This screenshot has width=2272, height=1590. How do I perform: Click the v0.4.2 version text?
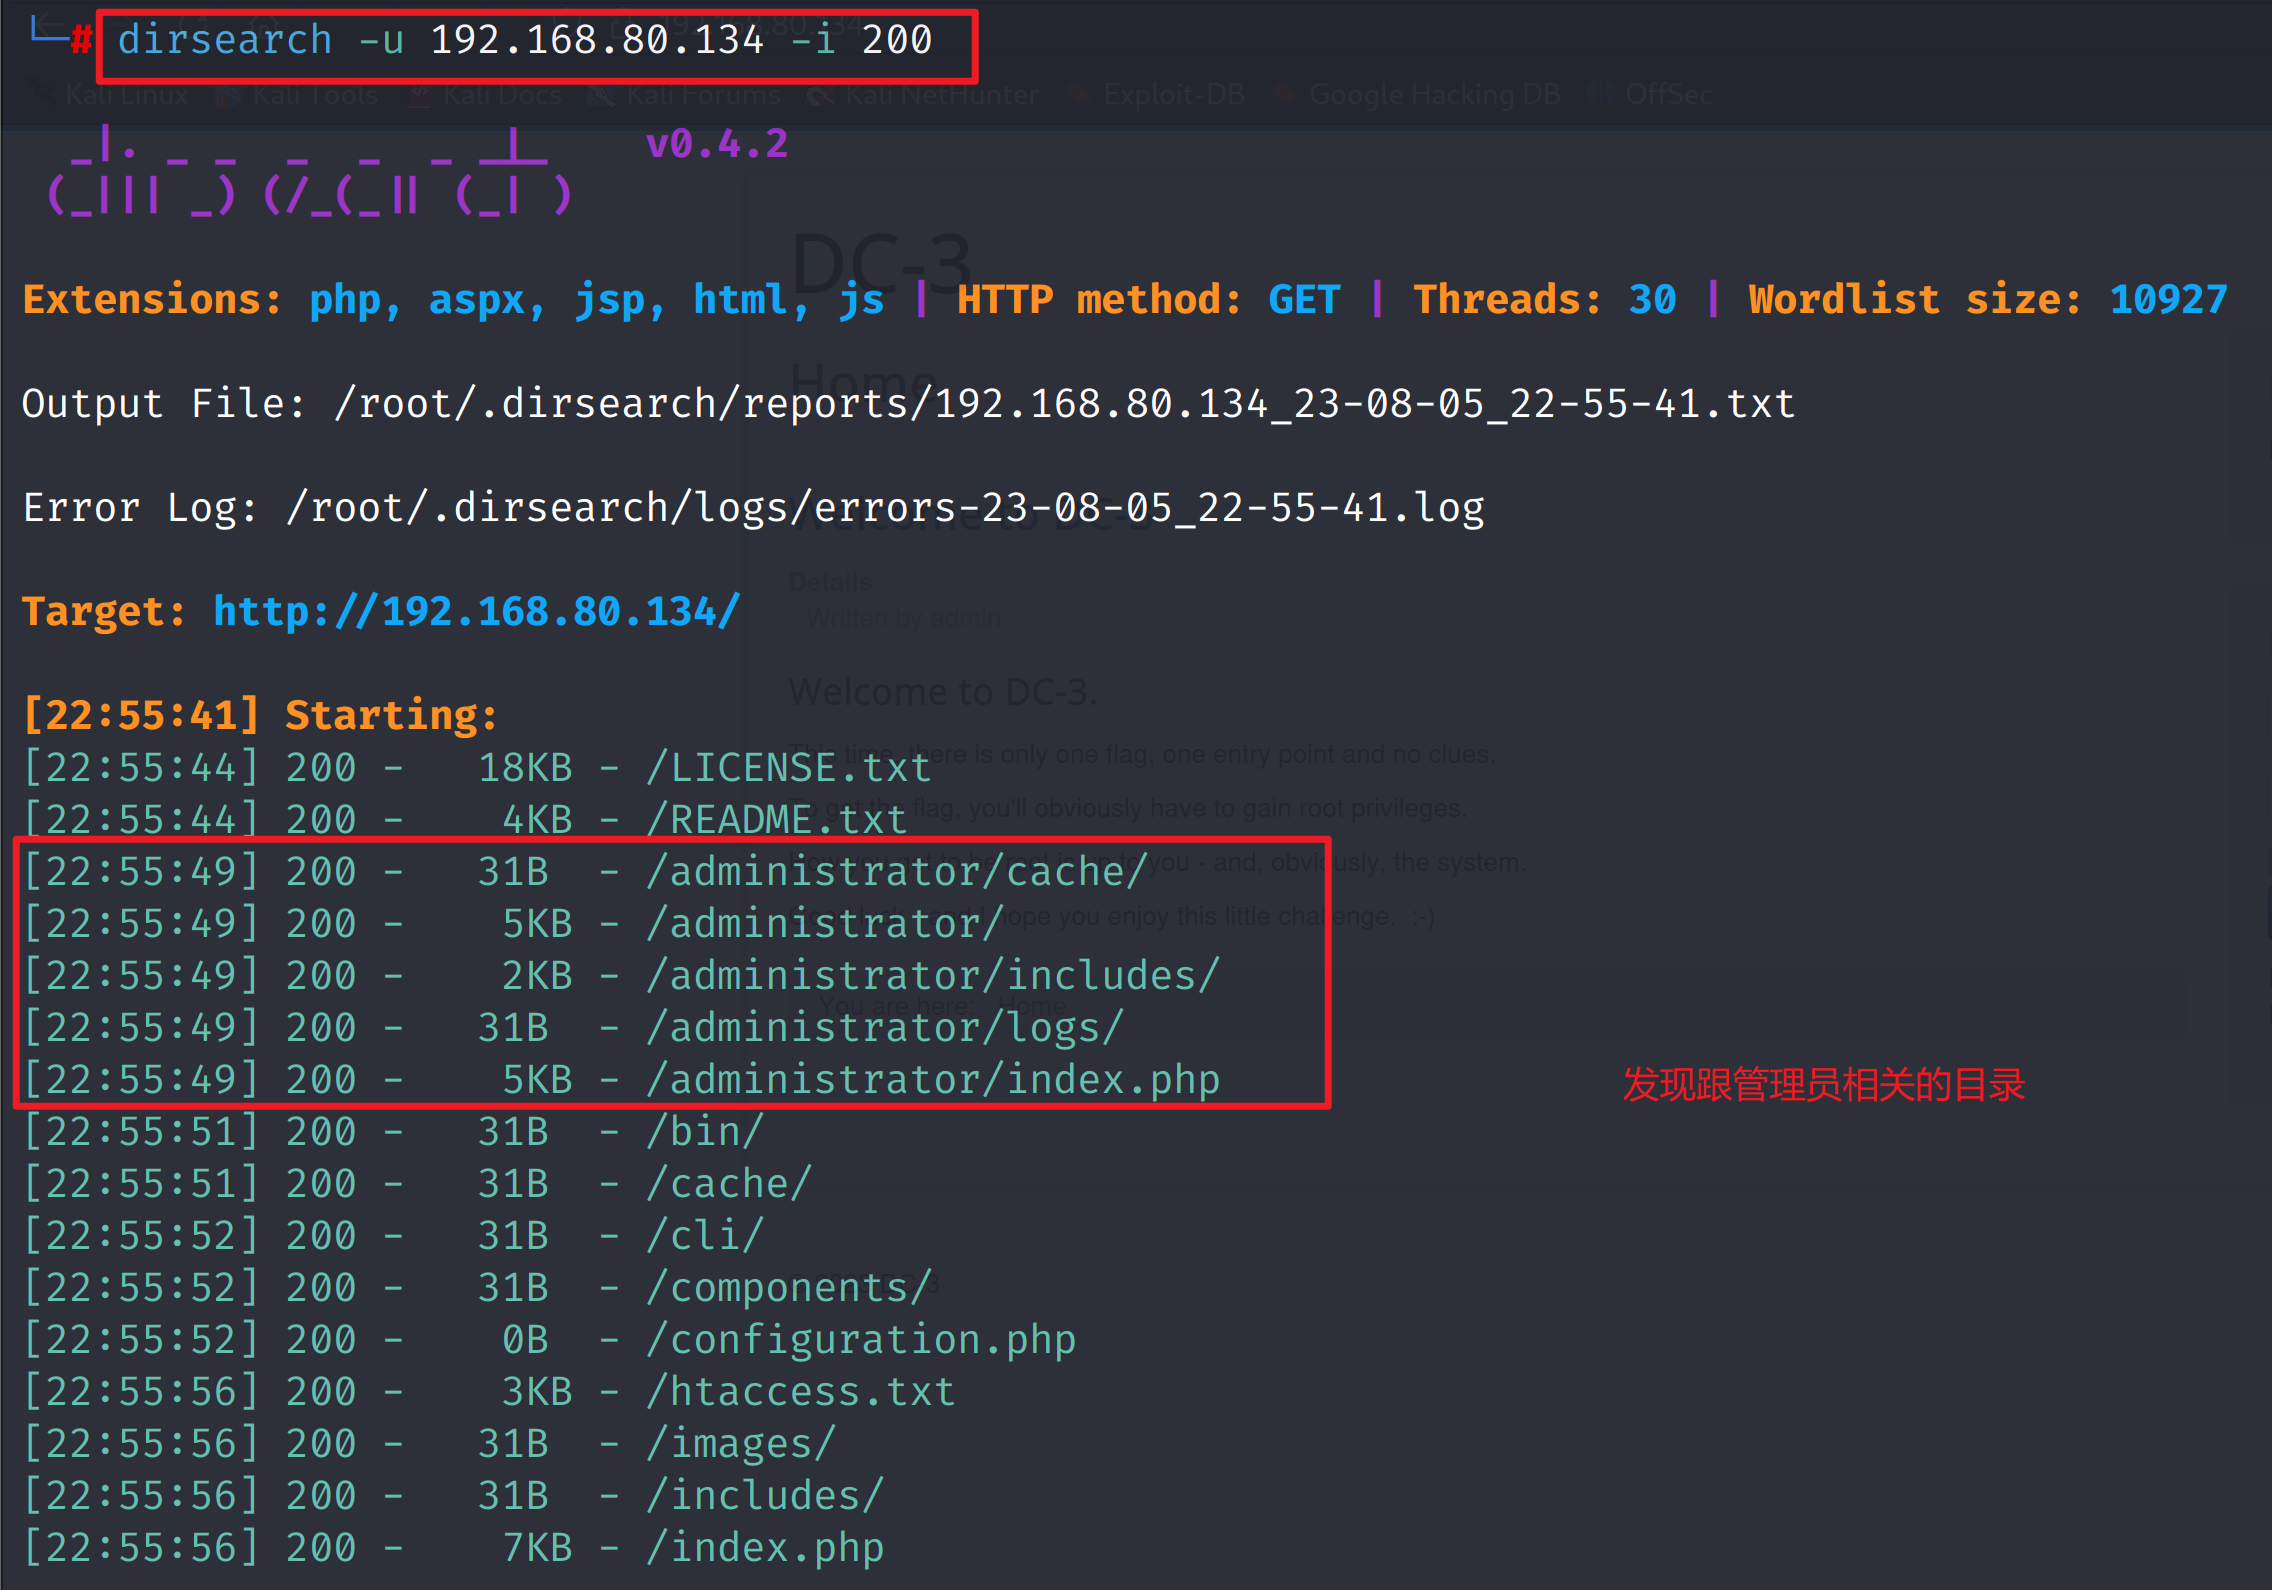coord(717,144)
